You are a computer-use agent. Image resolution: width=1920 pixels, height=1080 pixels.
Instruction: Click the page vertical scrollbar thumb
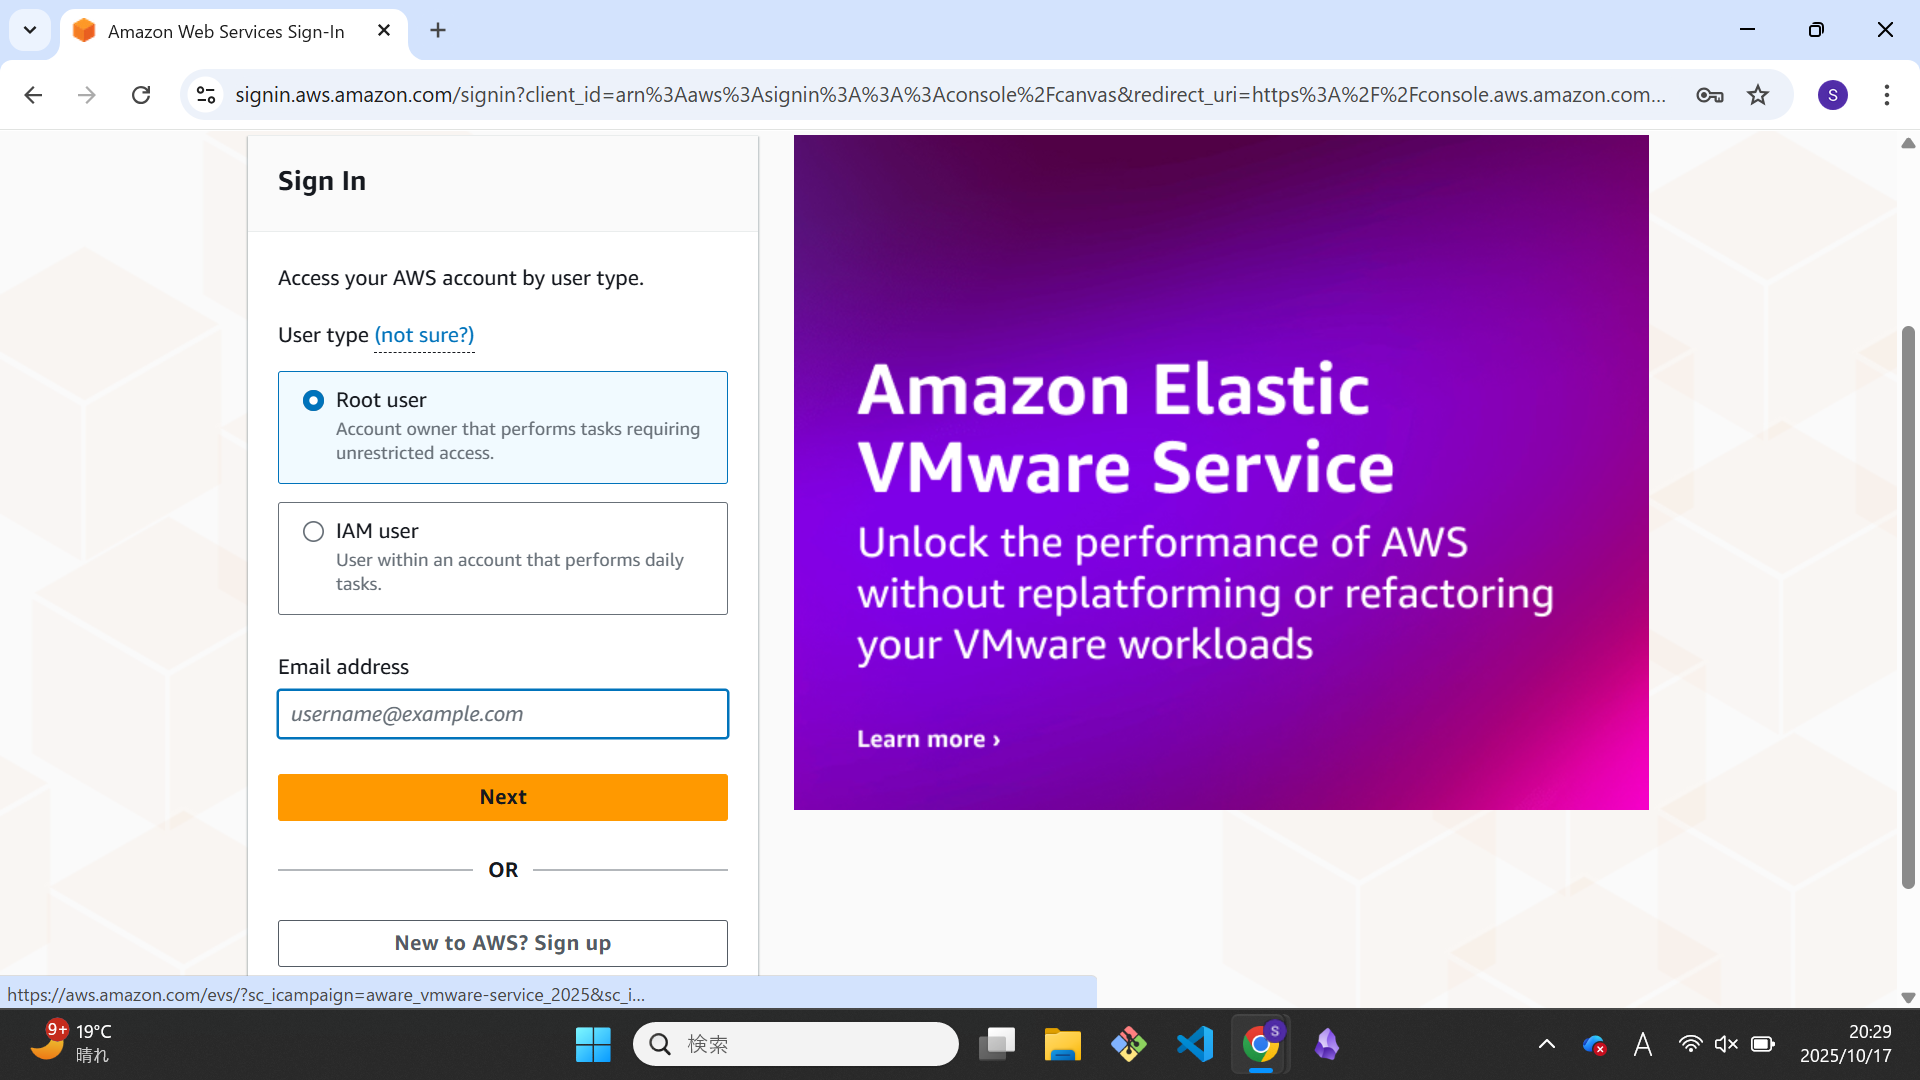click(x=1907, y=606)
